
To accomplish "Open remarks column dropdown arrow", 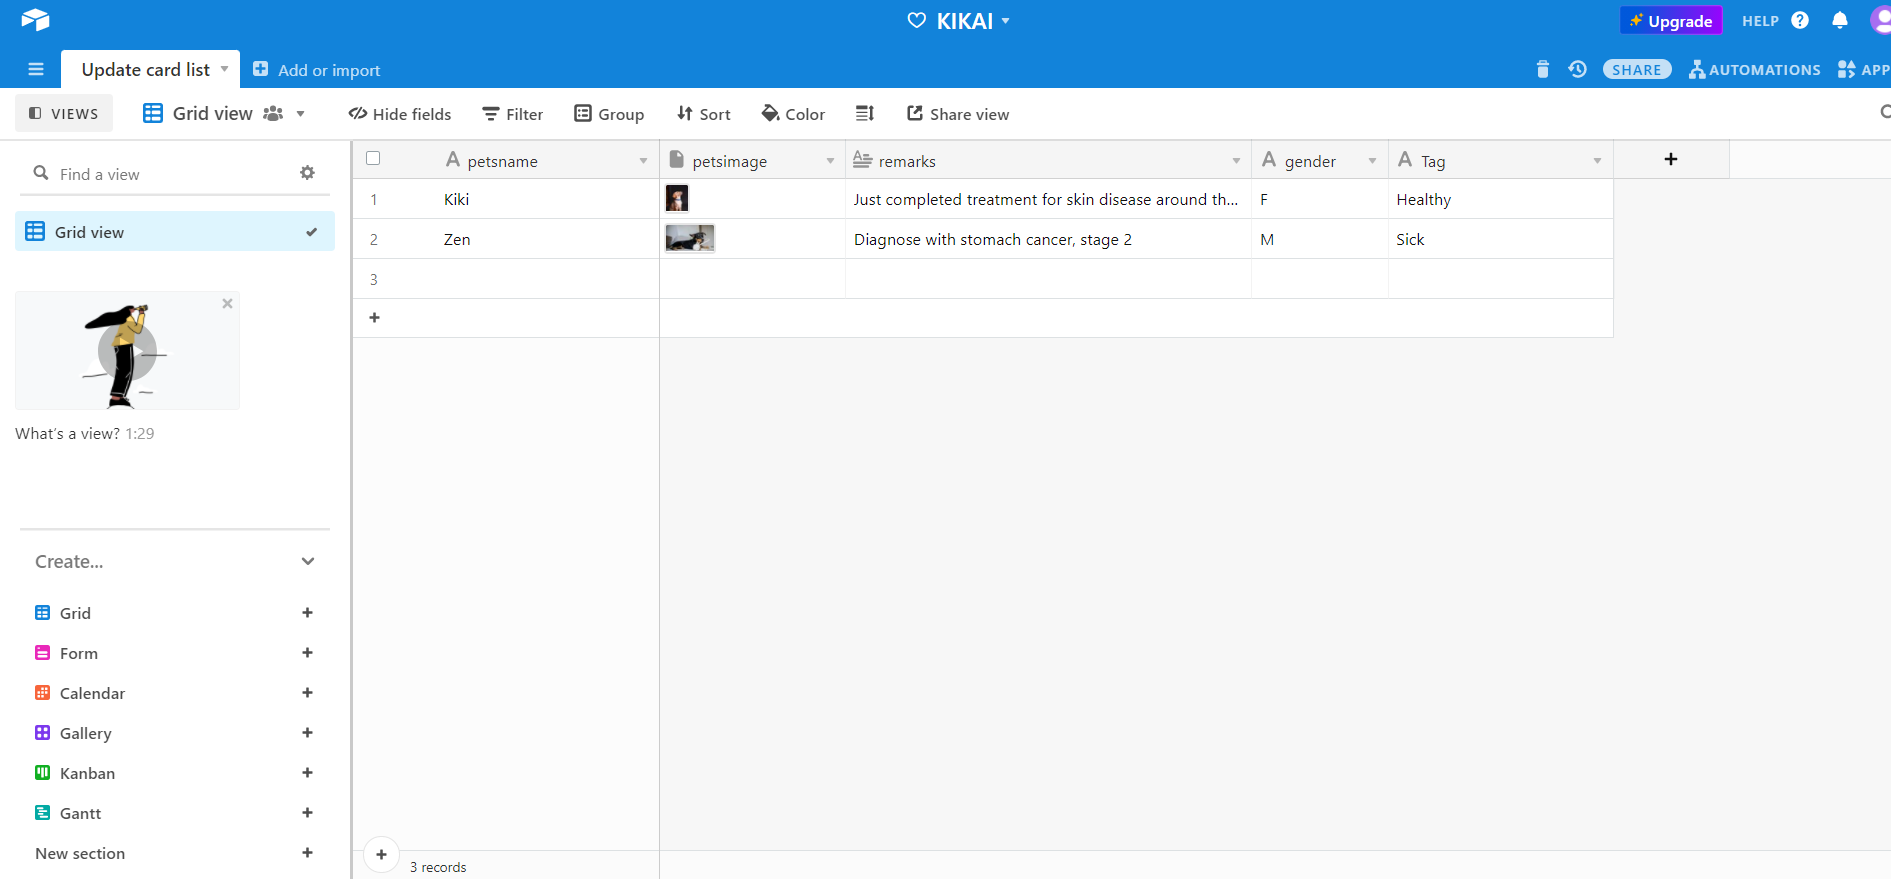I will point(1236,161).
